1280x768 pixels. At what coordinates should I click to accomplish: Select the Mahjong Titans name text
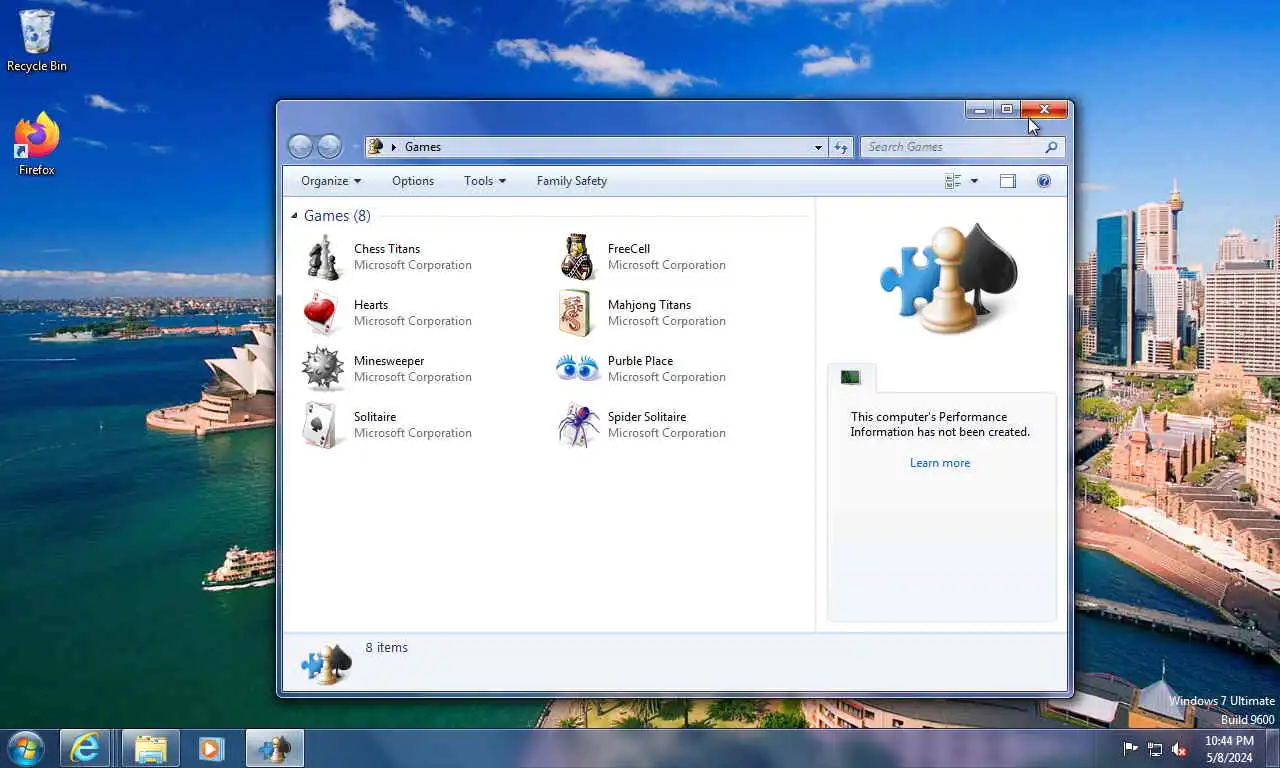pos(649,305)
